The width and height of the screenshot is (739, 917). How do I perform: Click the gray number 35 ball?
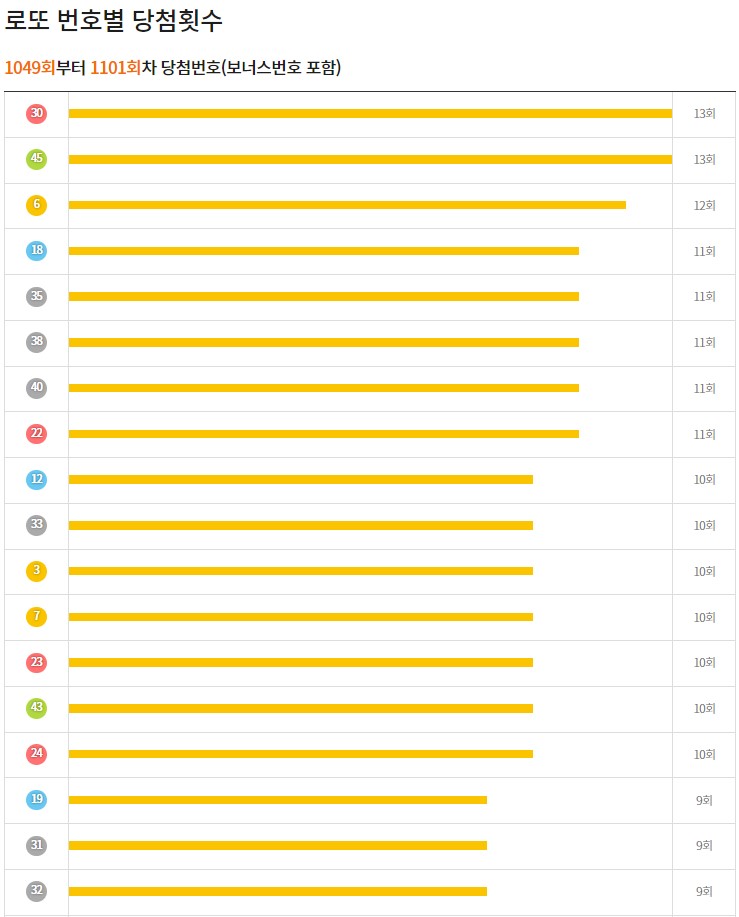pos(36,297)
